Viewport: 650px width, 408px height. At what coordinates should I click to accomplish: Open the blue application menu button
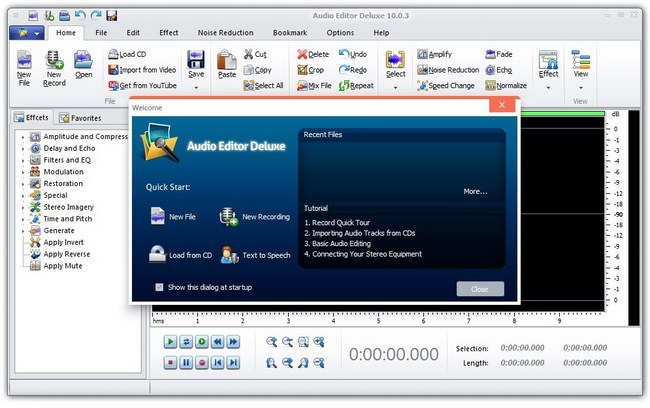tap(26, 33)
